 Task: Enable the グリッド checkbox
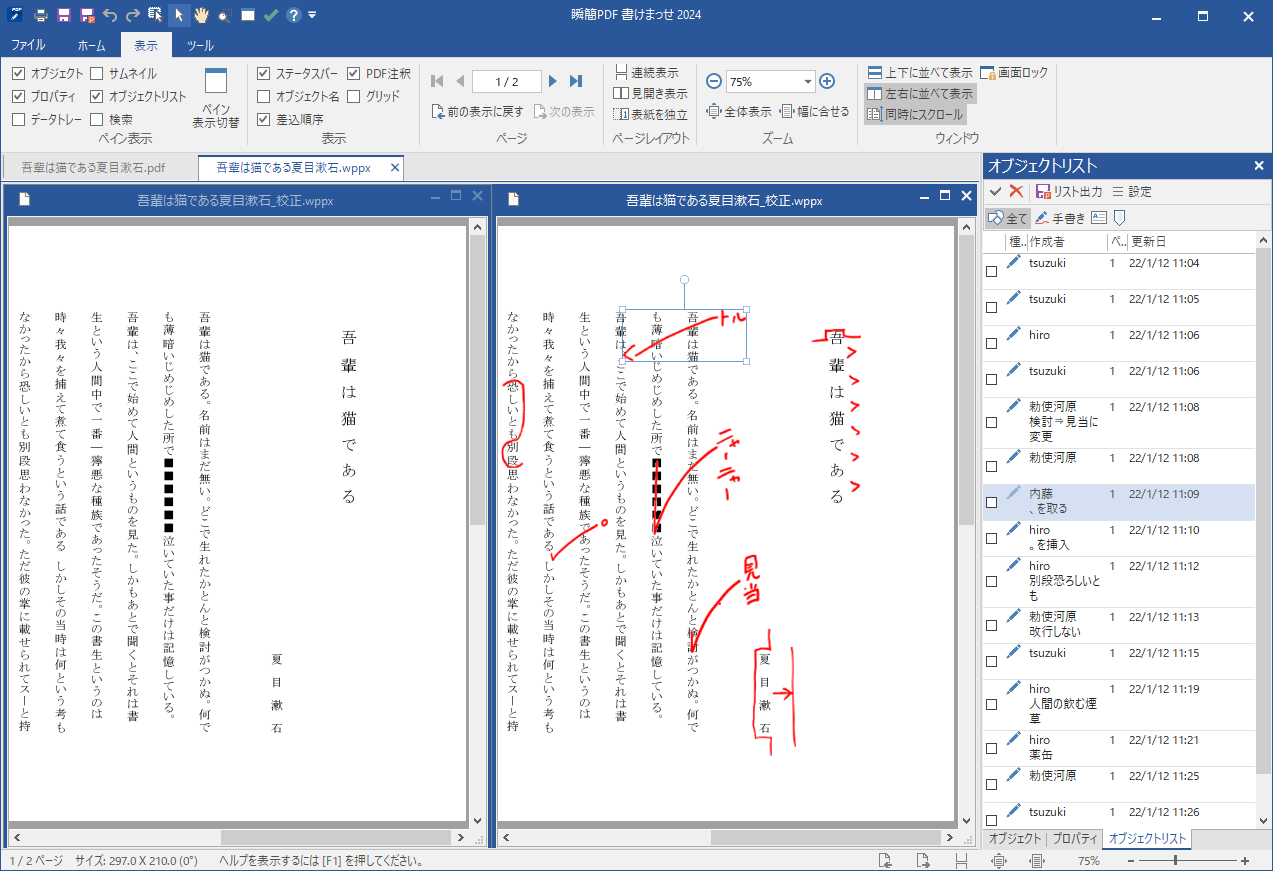[354, 97]
